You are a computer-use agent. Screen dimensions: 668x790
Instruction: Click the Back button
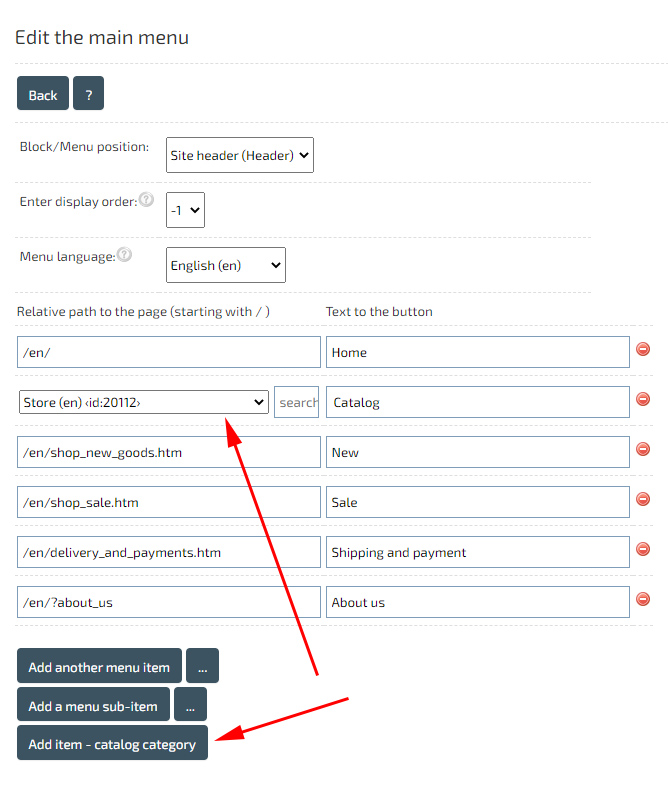[43, 94]
